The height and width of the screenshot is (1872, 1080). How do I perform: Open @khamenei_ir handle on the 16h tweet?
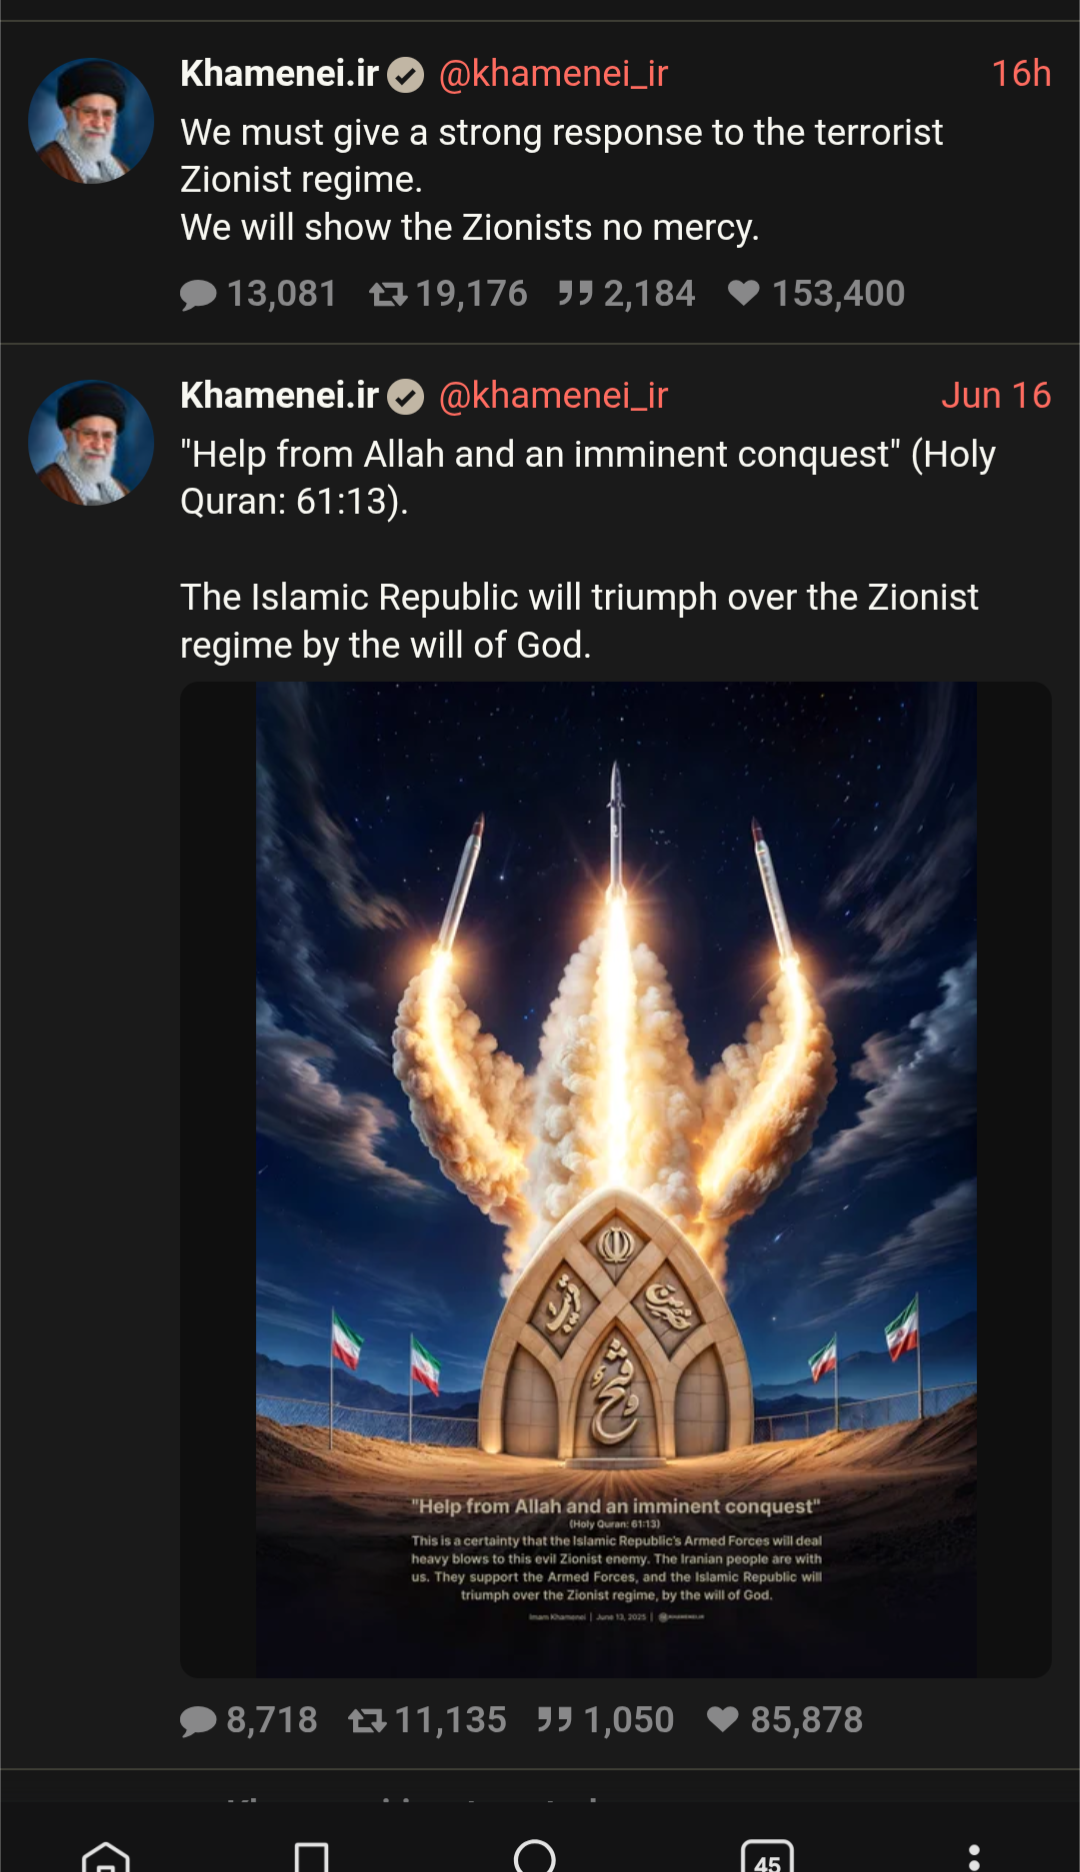pos(553,73)
